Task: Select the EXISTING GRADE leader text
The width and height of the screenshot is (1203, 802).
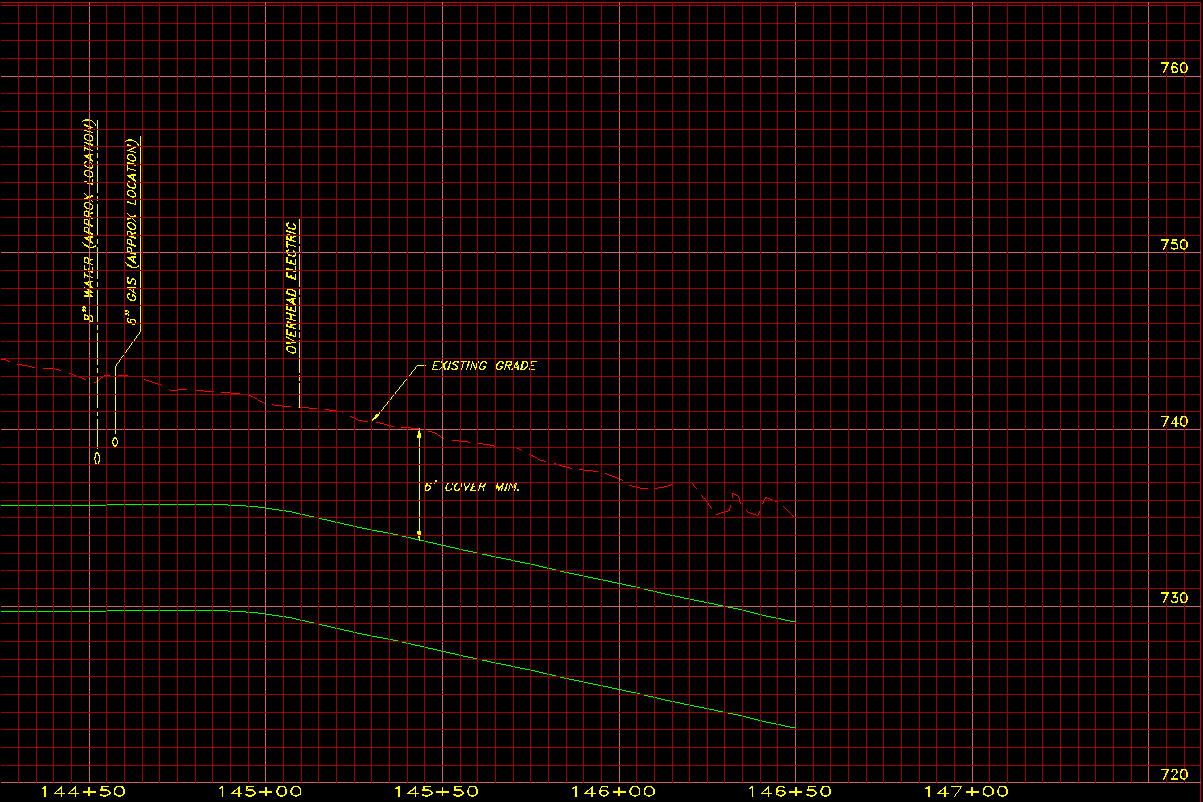Action: pos(484,366)
